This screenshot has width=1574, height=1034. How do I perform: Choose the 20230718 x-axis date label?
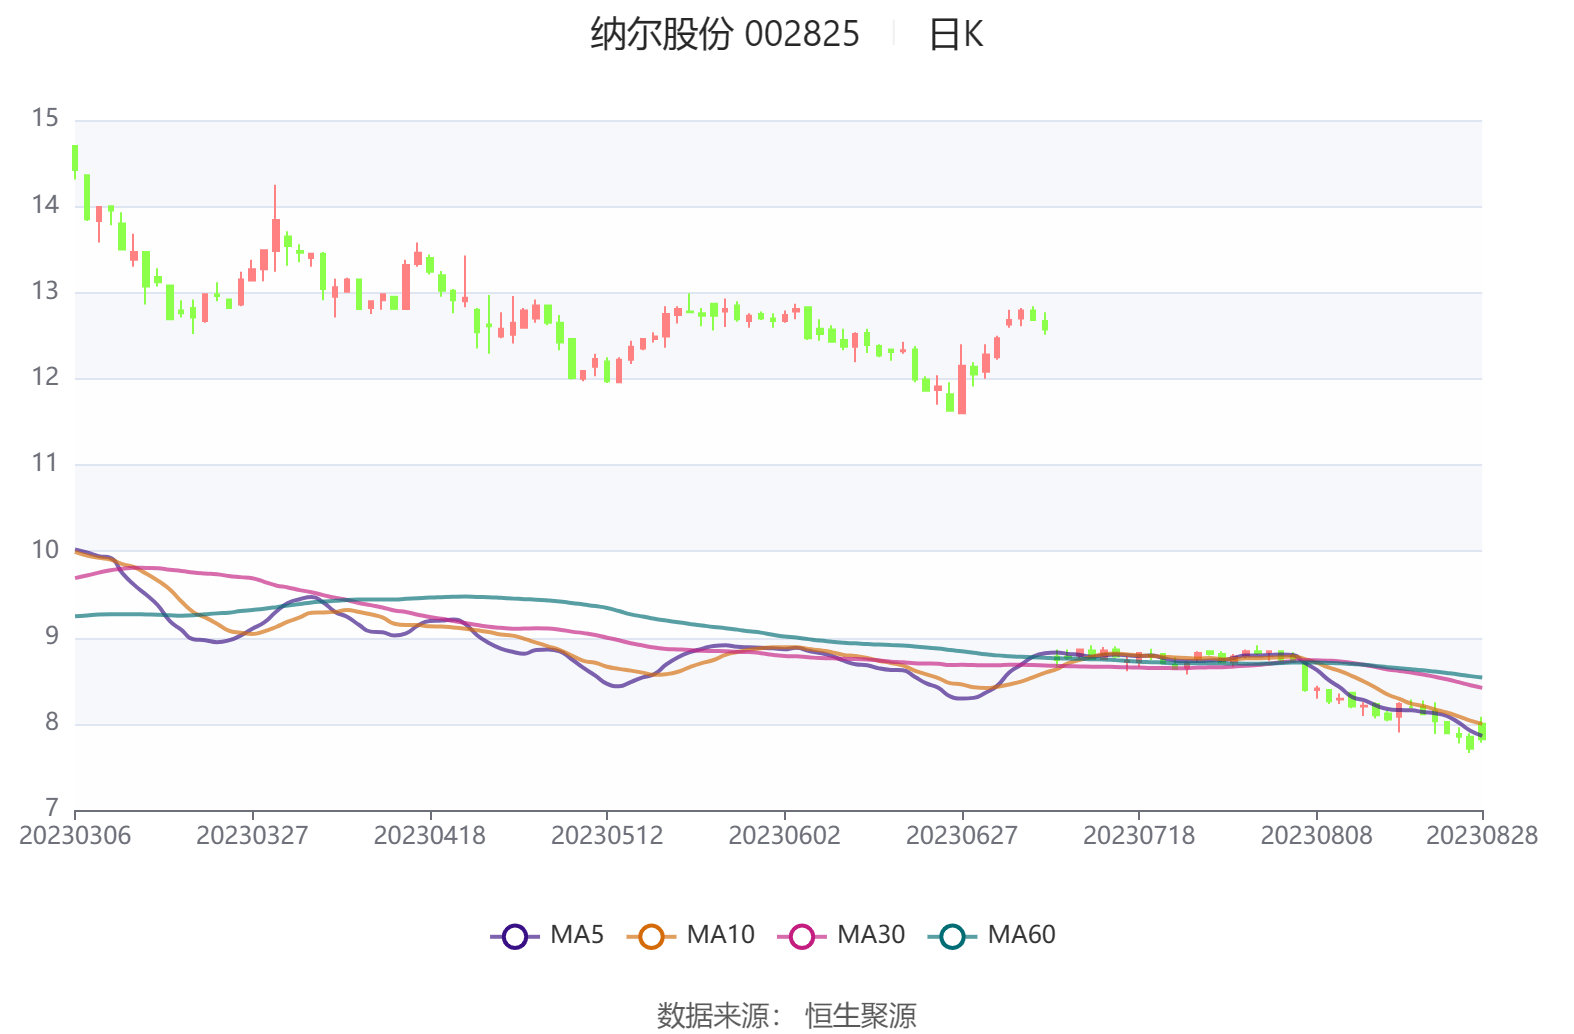(x=1139, y=836)
